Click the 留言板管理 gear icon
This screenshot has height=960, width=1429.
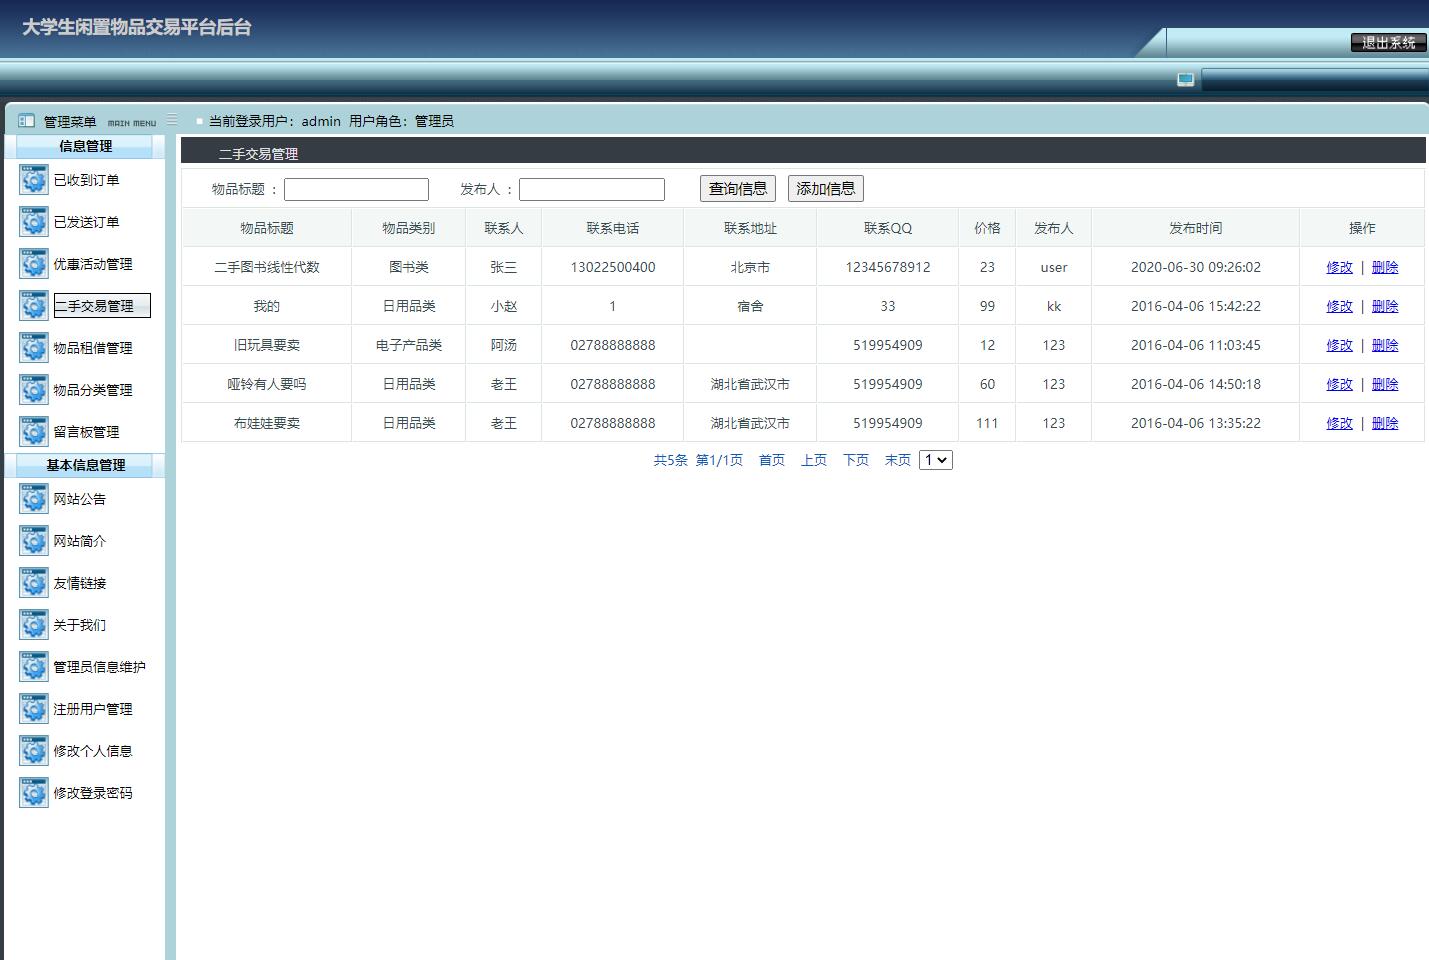coord(33,431)
